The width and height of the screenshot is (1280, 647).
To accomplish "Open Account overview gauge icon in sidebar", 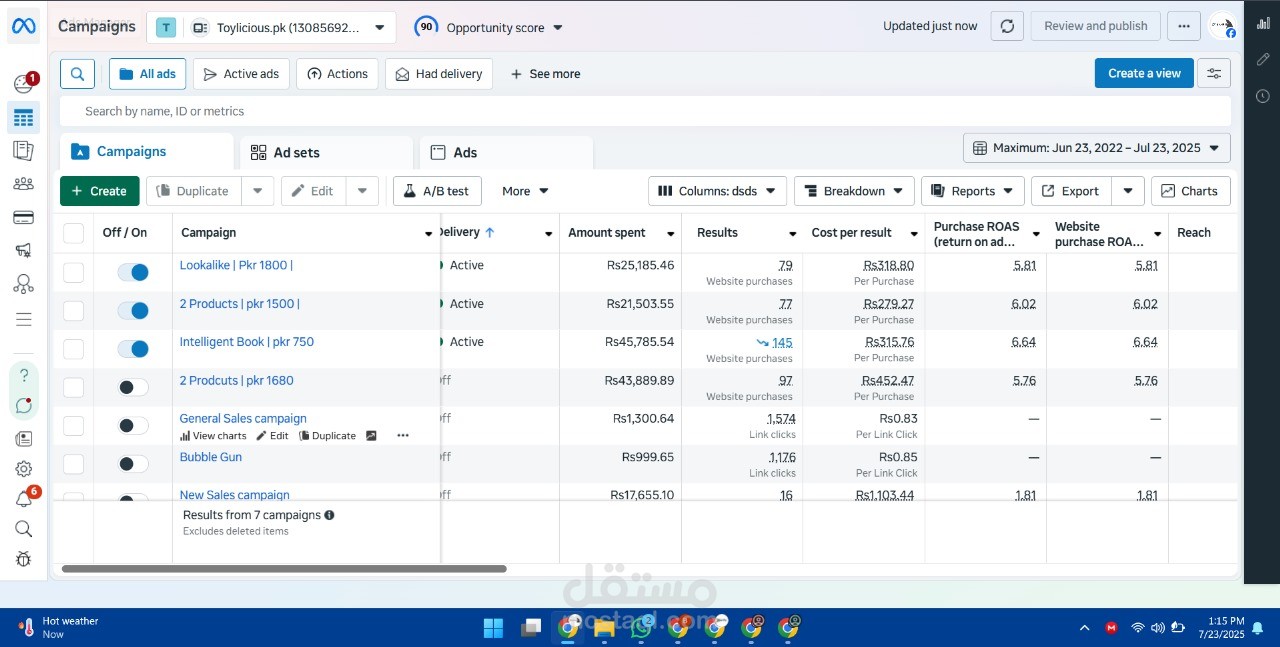I will pyautogui.click(x=23, y=84).
